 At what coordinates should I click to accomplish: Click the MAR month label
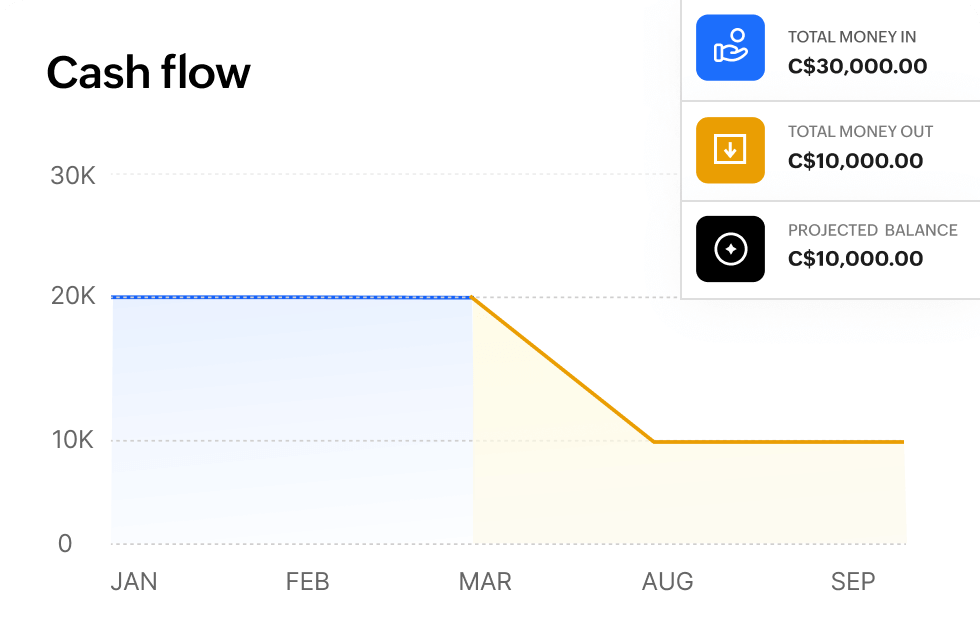pyautogui.click(x=486, y=581)
